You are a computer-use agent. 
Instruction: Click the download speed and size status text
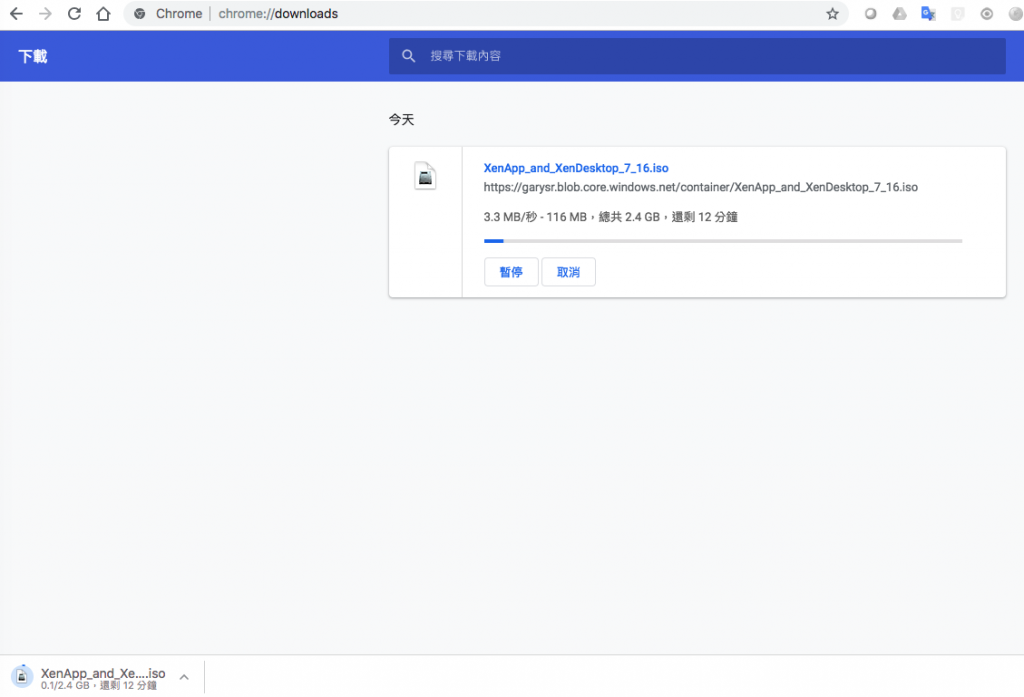tap(611, 217)
